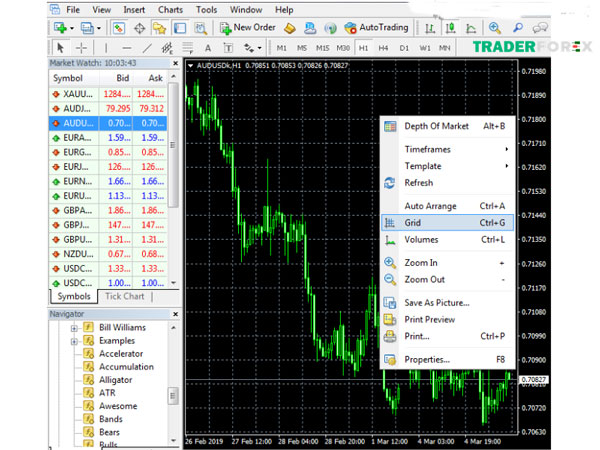Viewport: 600px width, 450px height.
Task: Click the Market Watch vertical scrollbar thumb
Action: [x=173, y=145]
